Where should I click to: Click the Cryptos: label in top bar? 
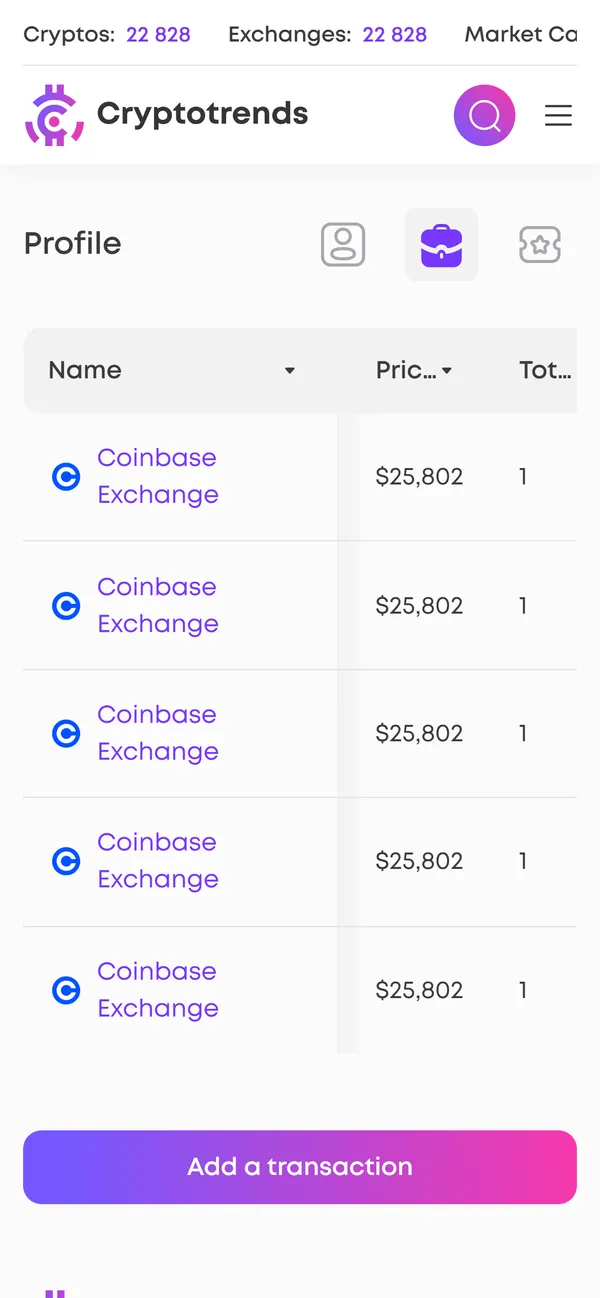click(68, 34)
